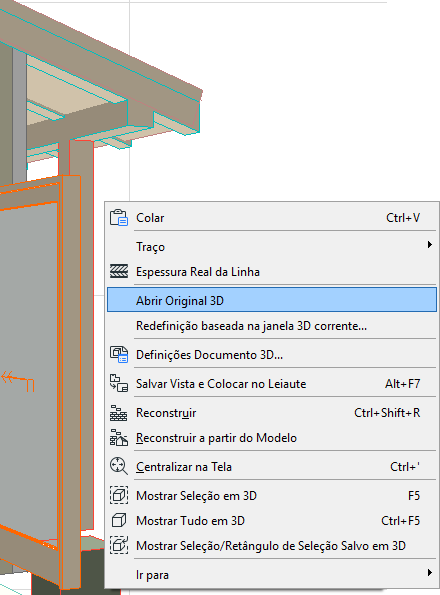Click the Colar clipboard icon
The height and width of the screenshot is (595, 440).
[119, 218]
